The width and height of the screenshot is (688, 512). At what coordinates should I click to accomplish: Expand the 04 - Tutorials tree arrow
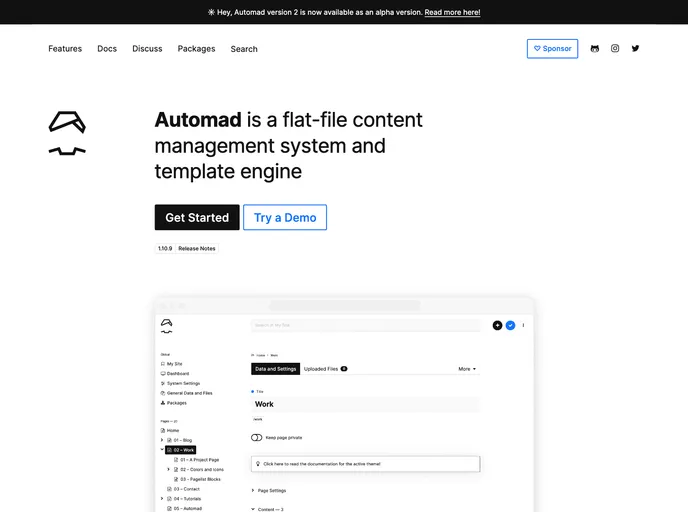coord(162,498)
